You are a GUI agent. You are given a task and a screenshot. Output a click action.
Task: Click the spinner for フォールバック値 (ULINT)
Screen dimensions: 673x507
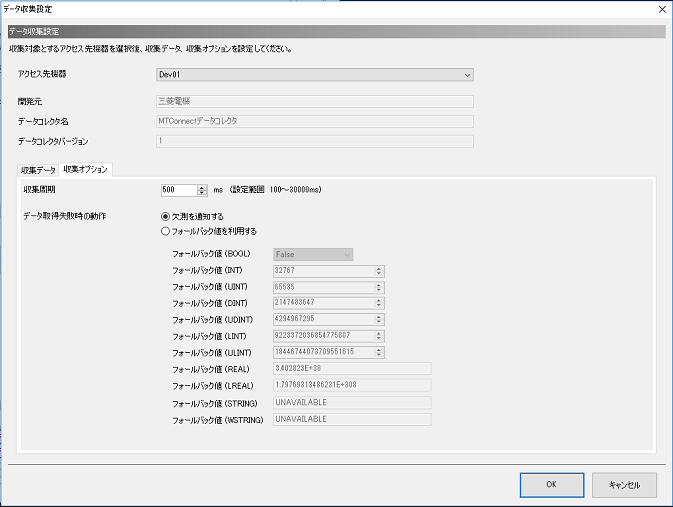[379, 352]
